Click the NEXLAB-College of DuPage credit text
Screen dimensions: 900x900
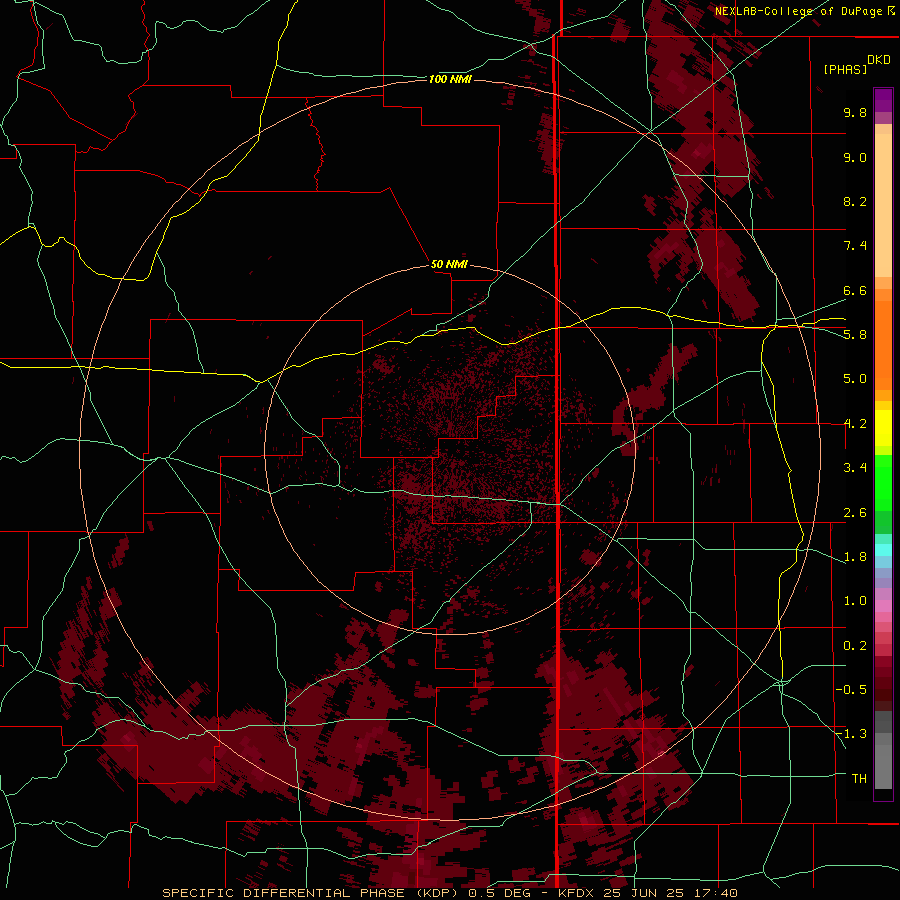coord(800,11)
